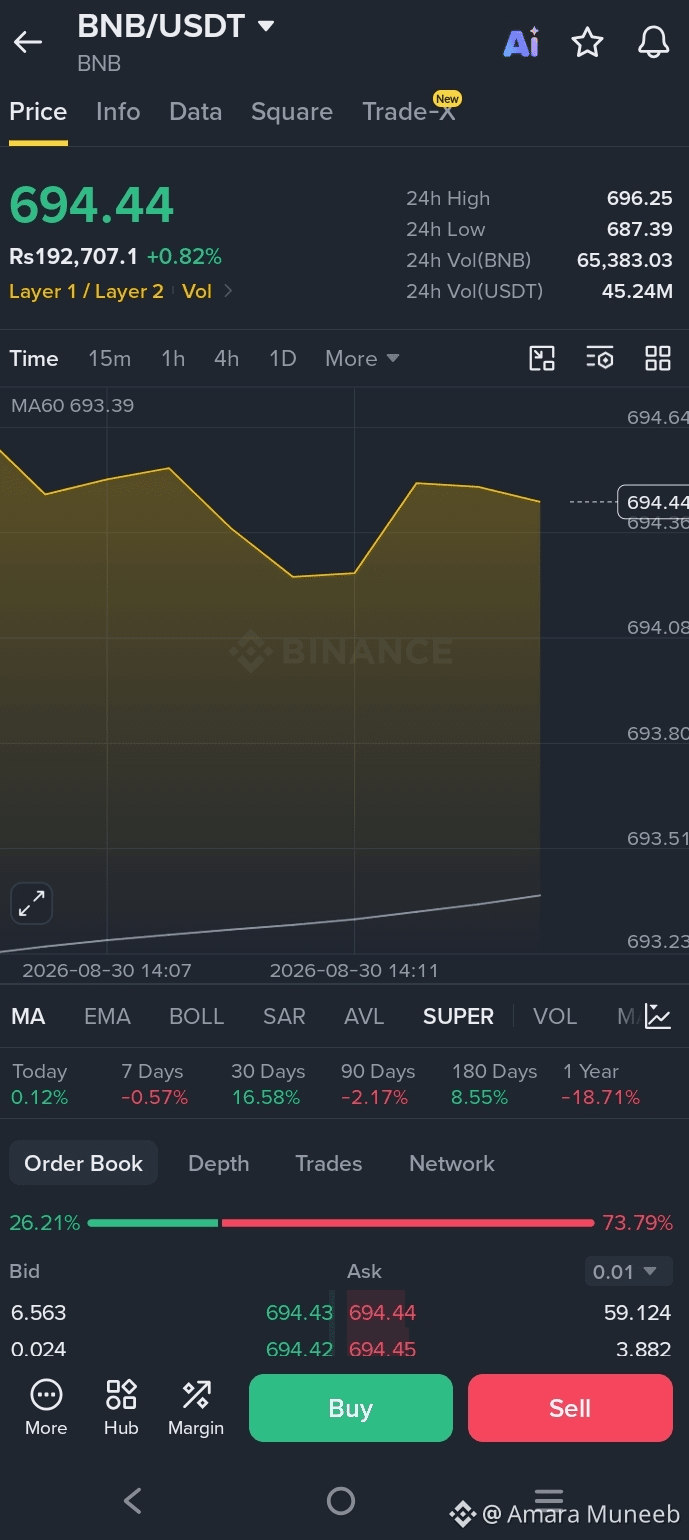This screenshot has height=1540, width=689.
Task: Open price alert bell icon
Action: [x=653, y=43]
